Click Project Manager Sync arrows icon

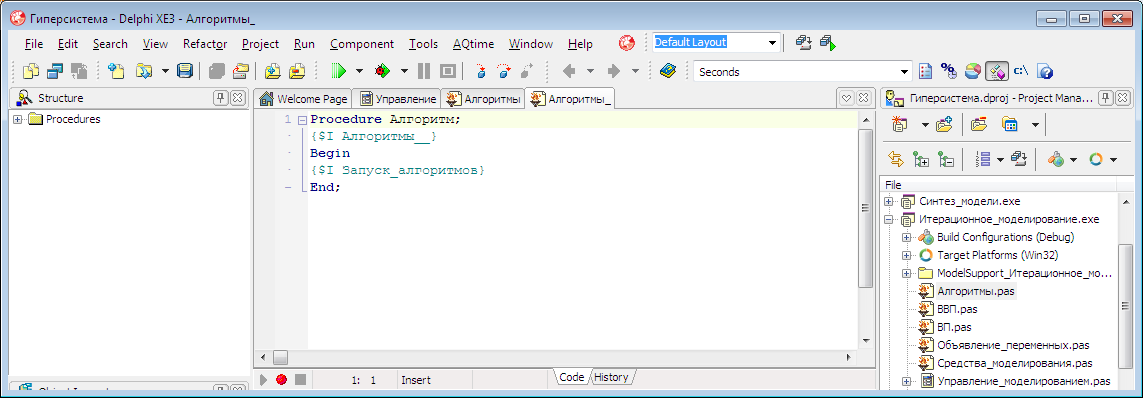(896, 159)
